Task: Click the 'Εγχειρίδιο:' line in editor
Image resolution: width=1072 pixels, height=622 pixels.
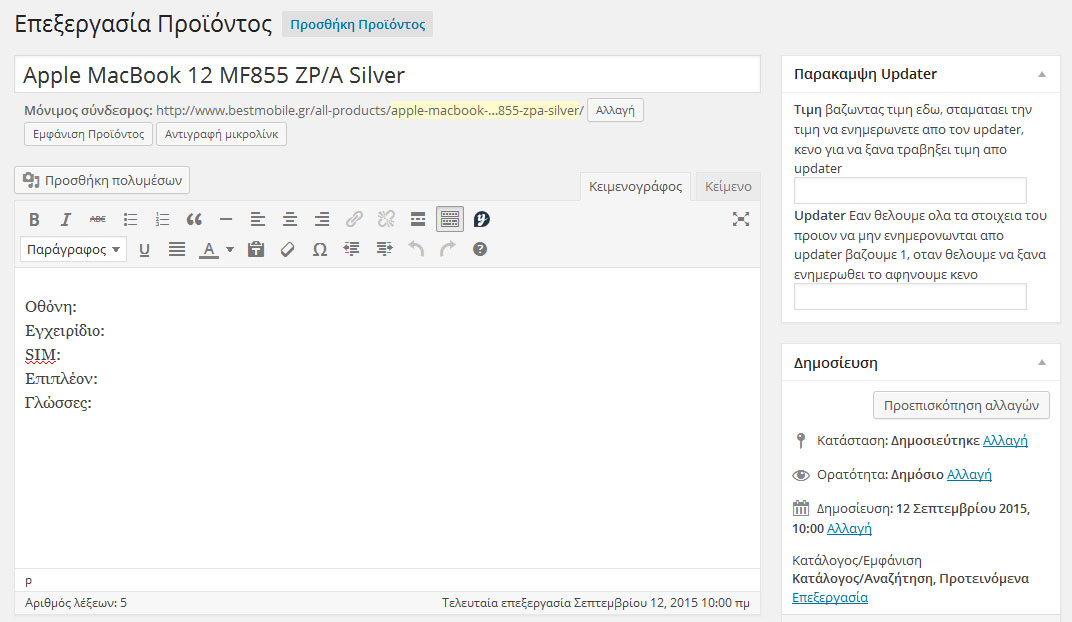Action: 65,331
